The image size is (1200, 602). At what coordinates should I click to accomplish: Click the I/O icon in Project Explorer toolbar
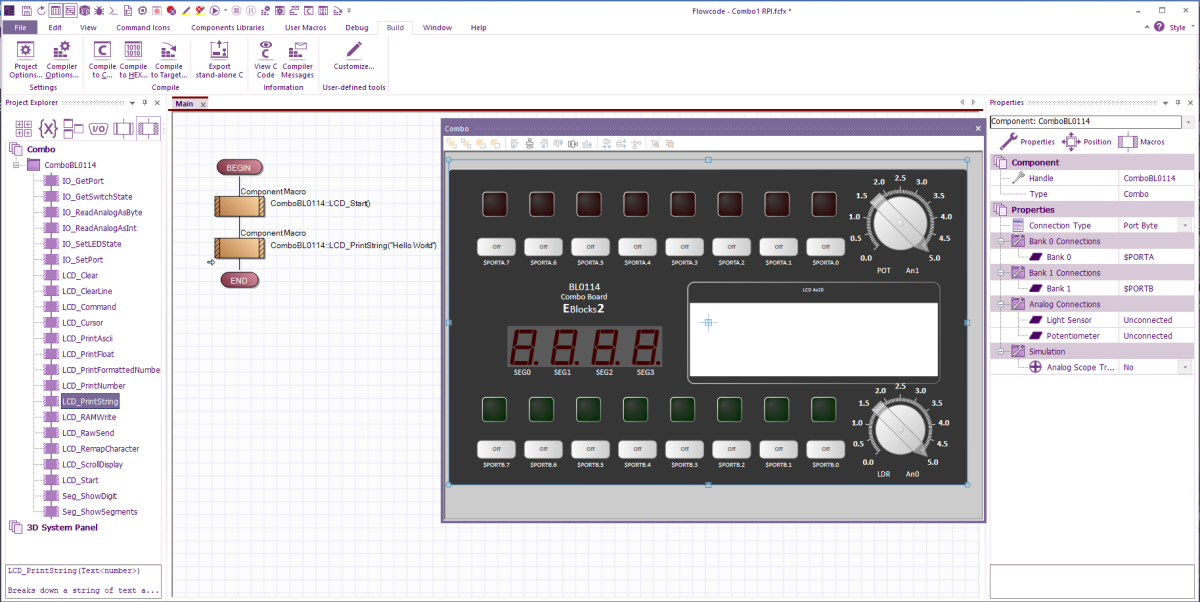point(100,128)
